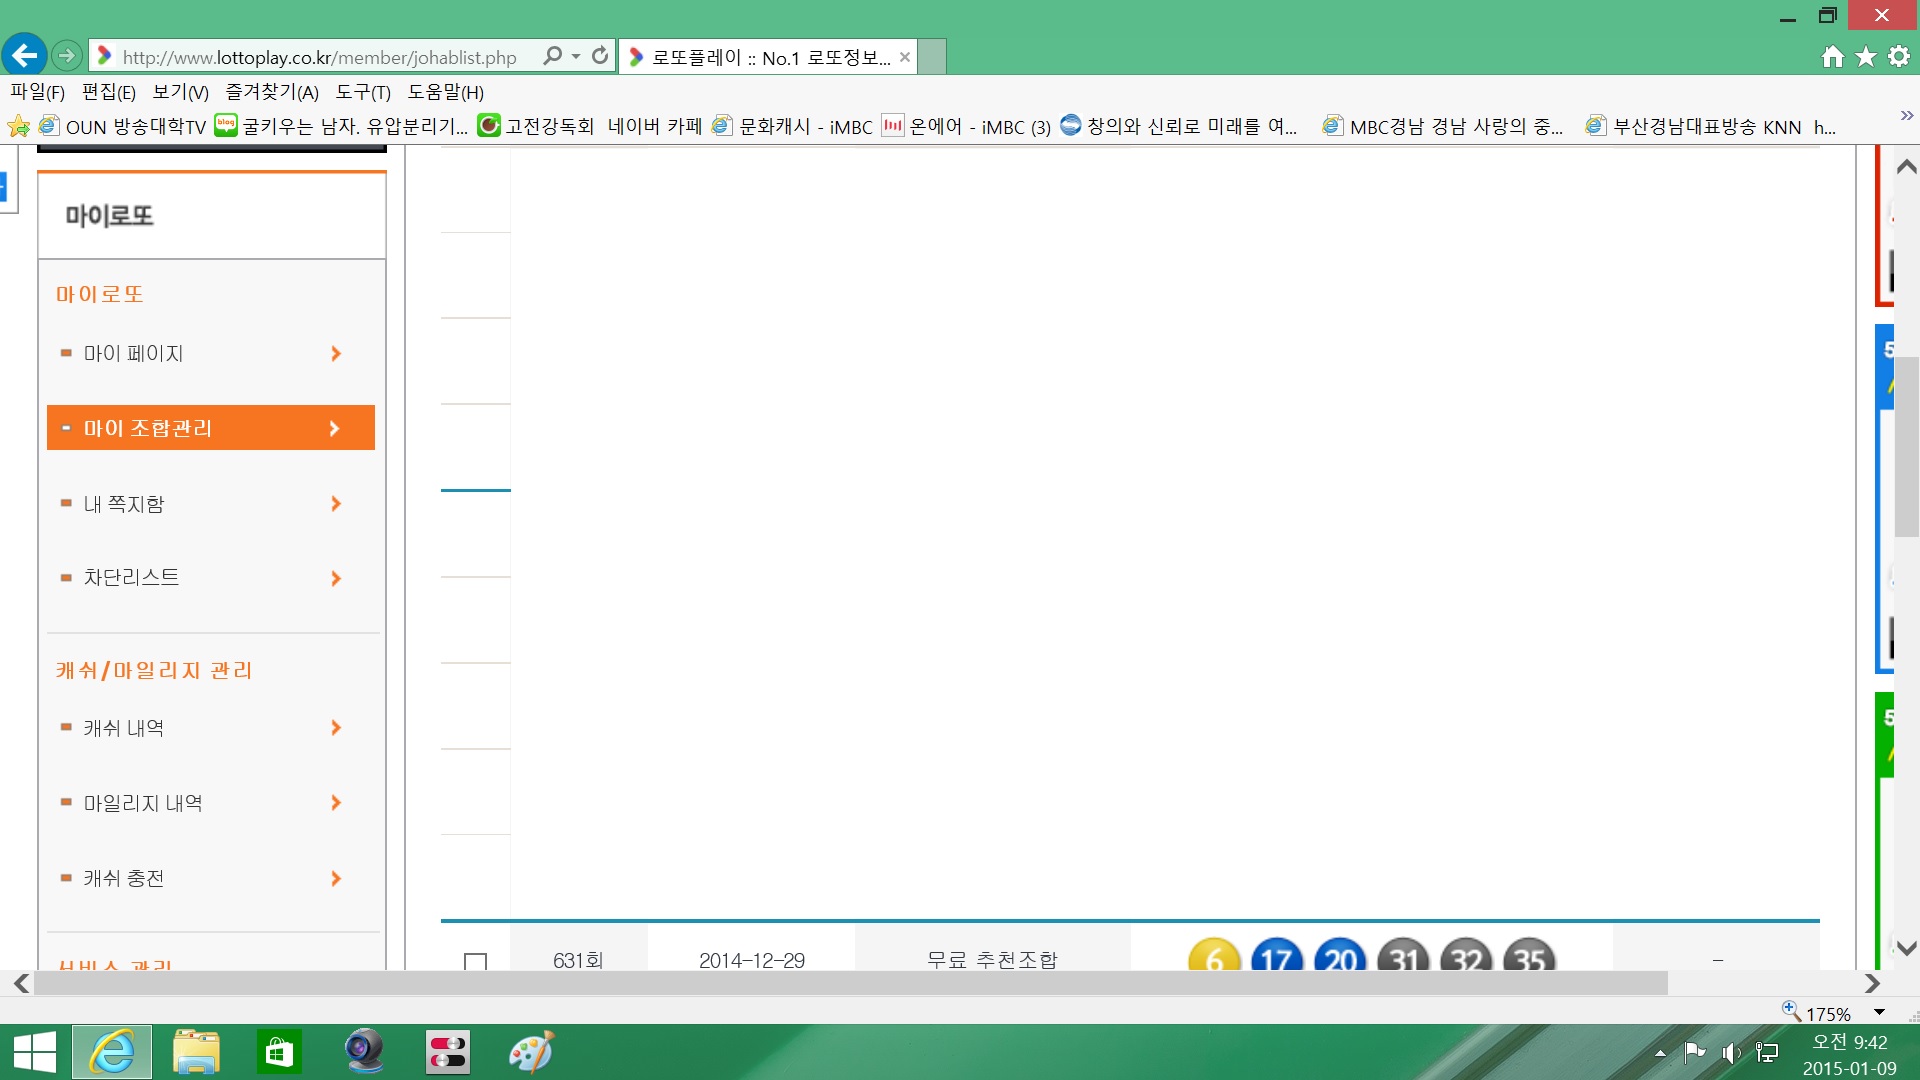Click the Refresh page icon
The width and height of the screenshot is (1920, 1080).
tap(600, 56)
